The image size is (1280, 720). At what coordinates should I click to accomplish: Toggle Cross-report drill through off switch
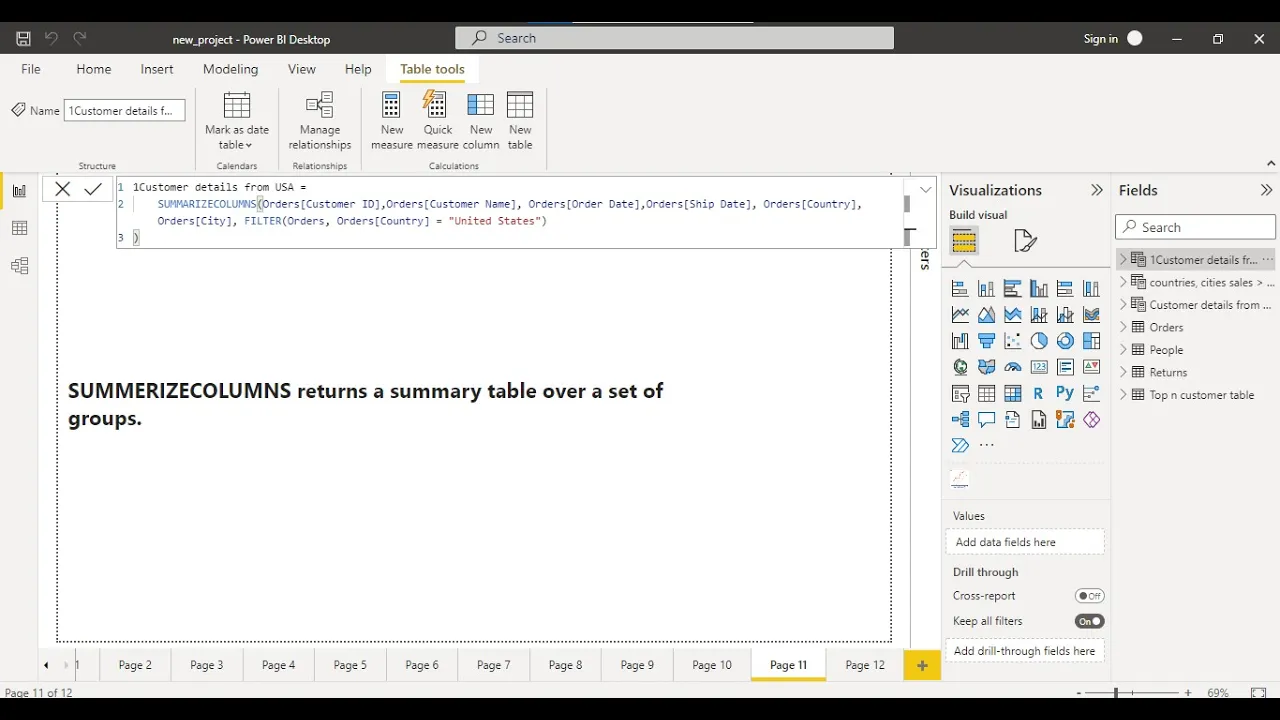[1089, 596]
